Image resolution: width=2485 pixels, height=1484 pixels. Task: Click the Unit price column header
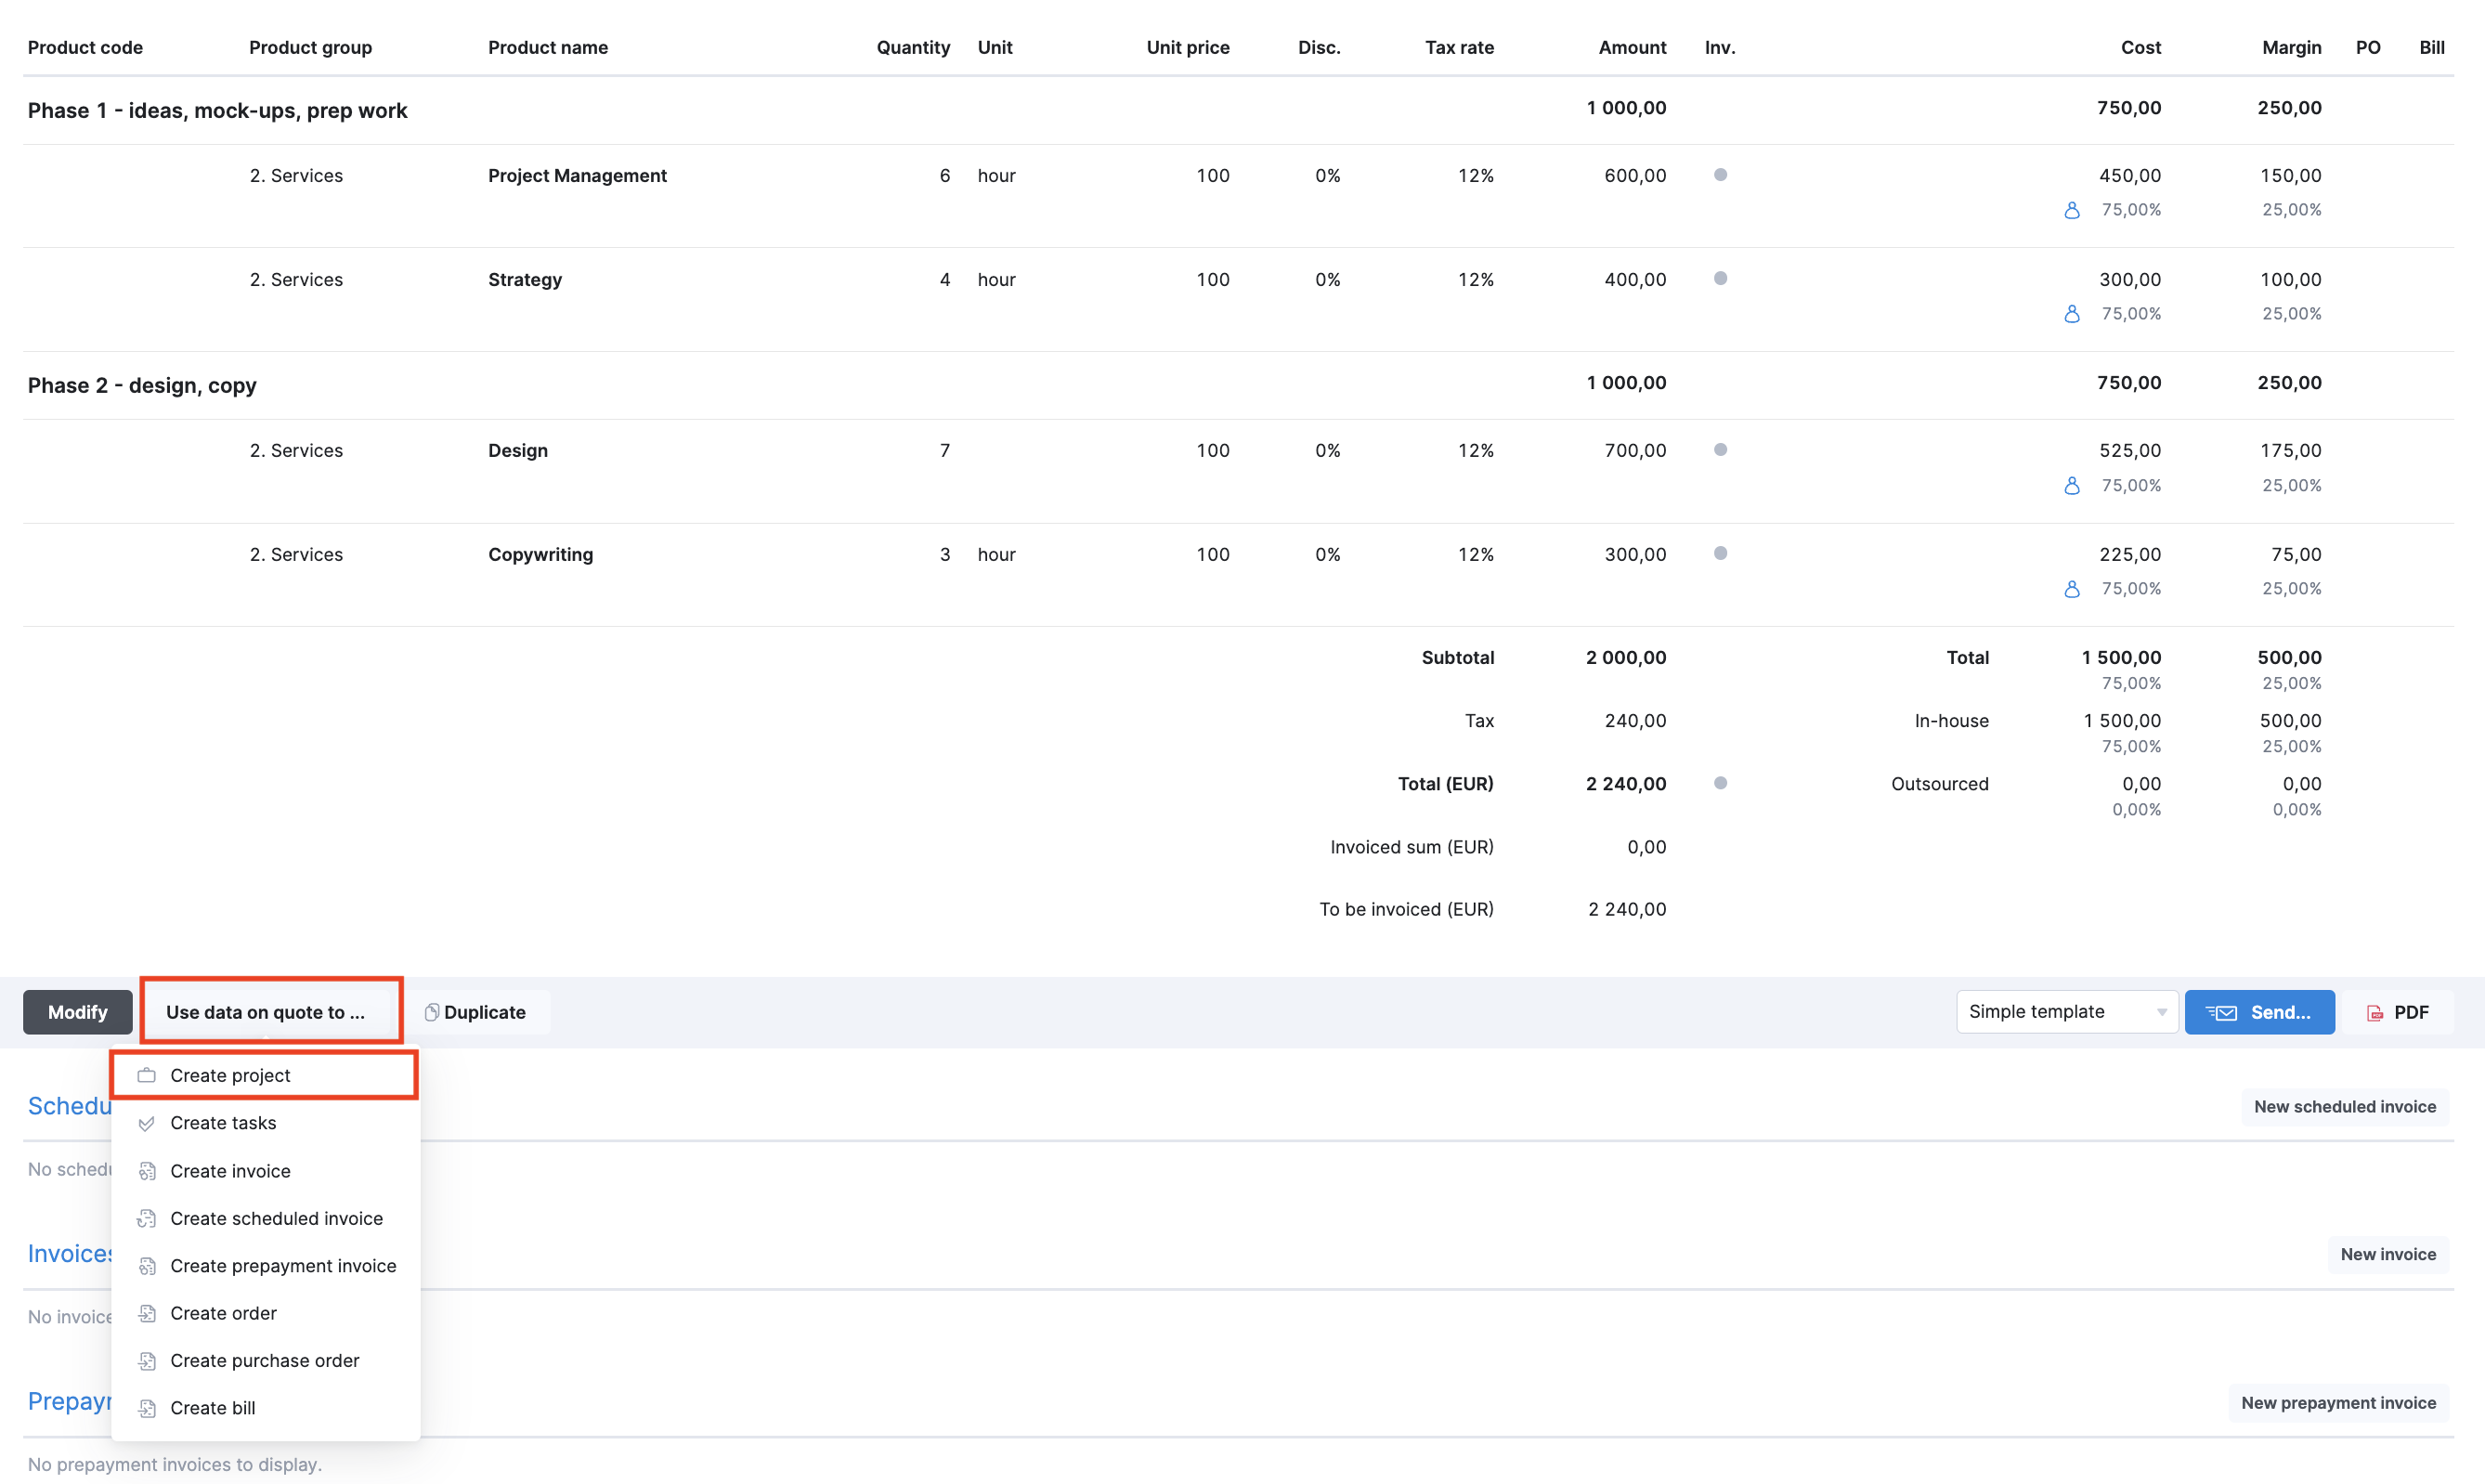point(1188,47)
